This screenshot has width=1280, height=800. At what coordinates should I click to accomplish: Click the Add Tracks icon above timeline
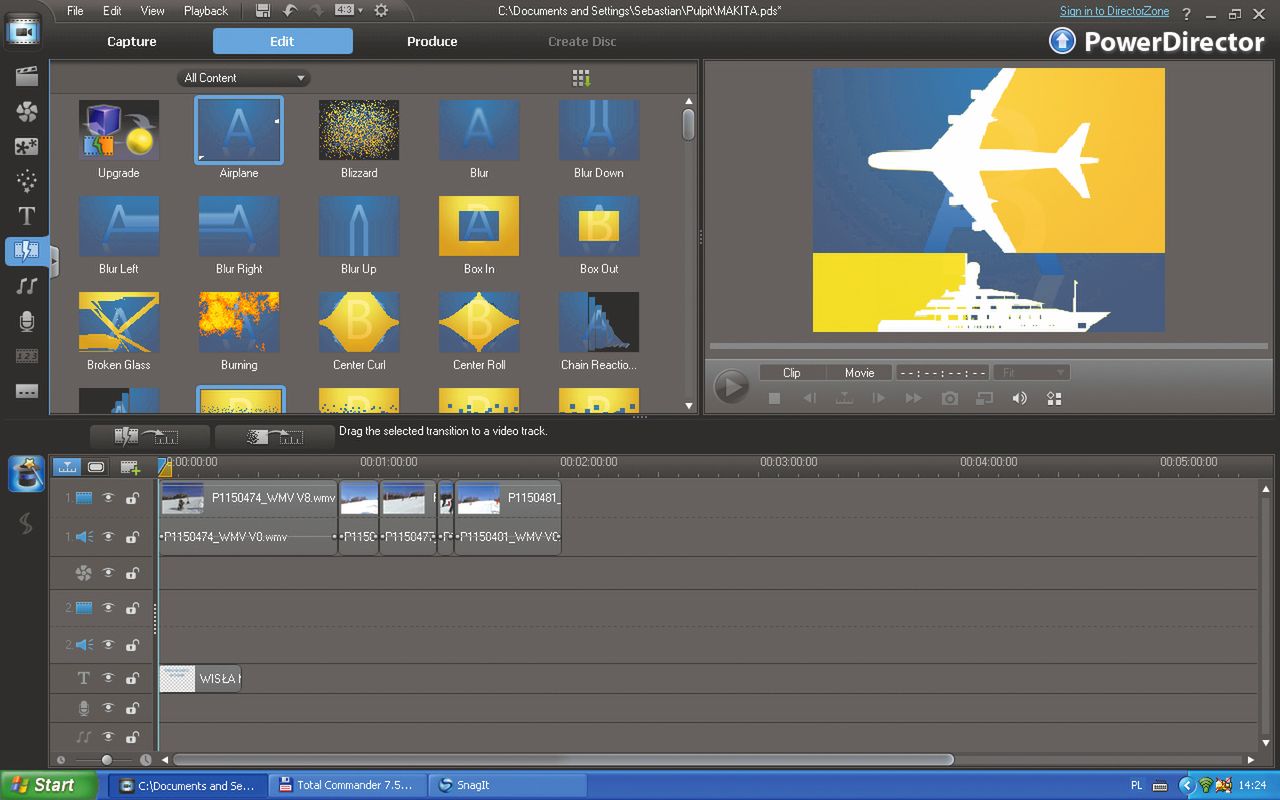point(130,467)
